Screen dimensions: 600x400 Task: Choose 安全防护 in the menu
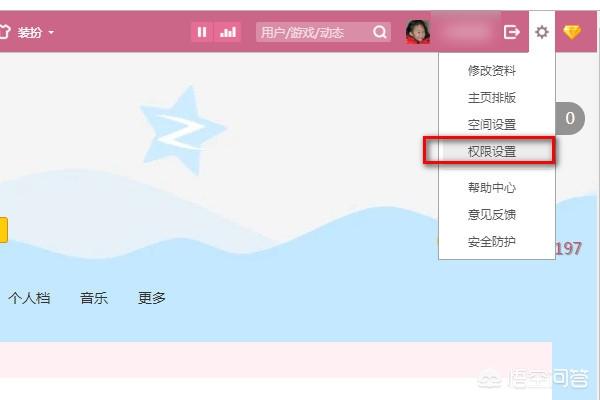[x=492, y=242]
